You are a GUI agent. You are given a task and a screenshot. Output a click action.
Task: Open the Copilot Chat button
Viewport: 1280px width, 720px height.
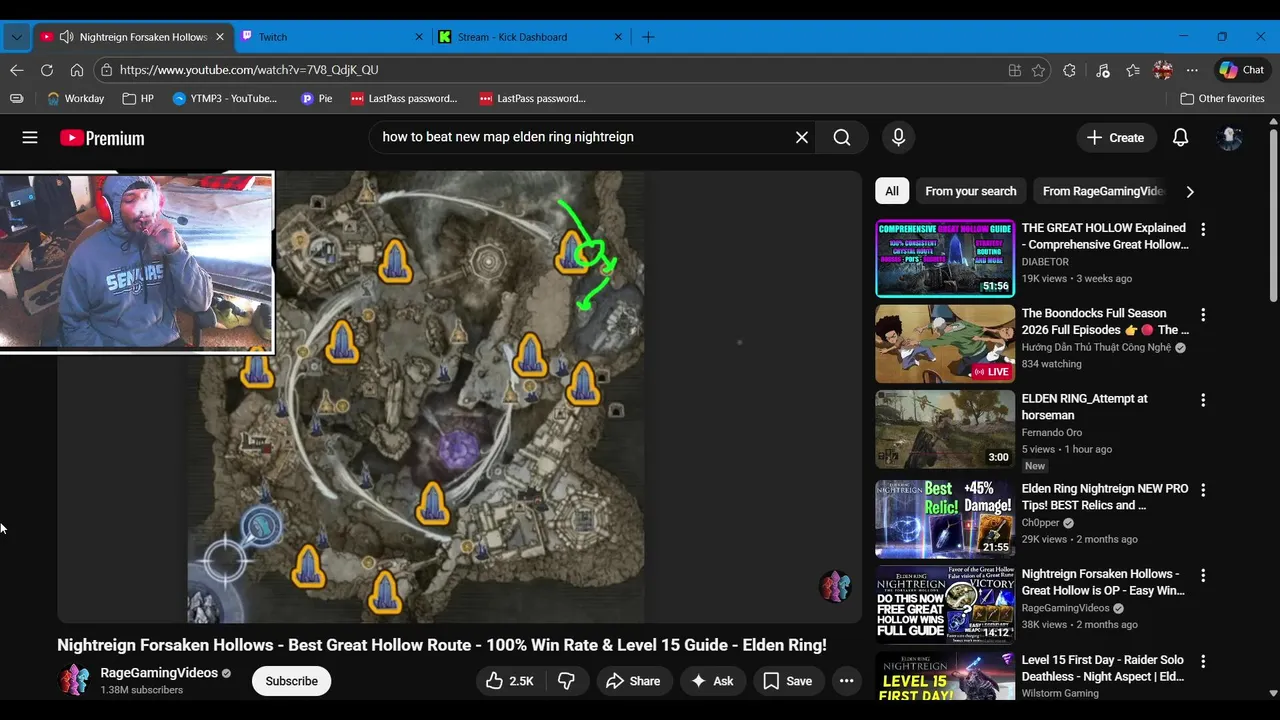pos(1241,70)
